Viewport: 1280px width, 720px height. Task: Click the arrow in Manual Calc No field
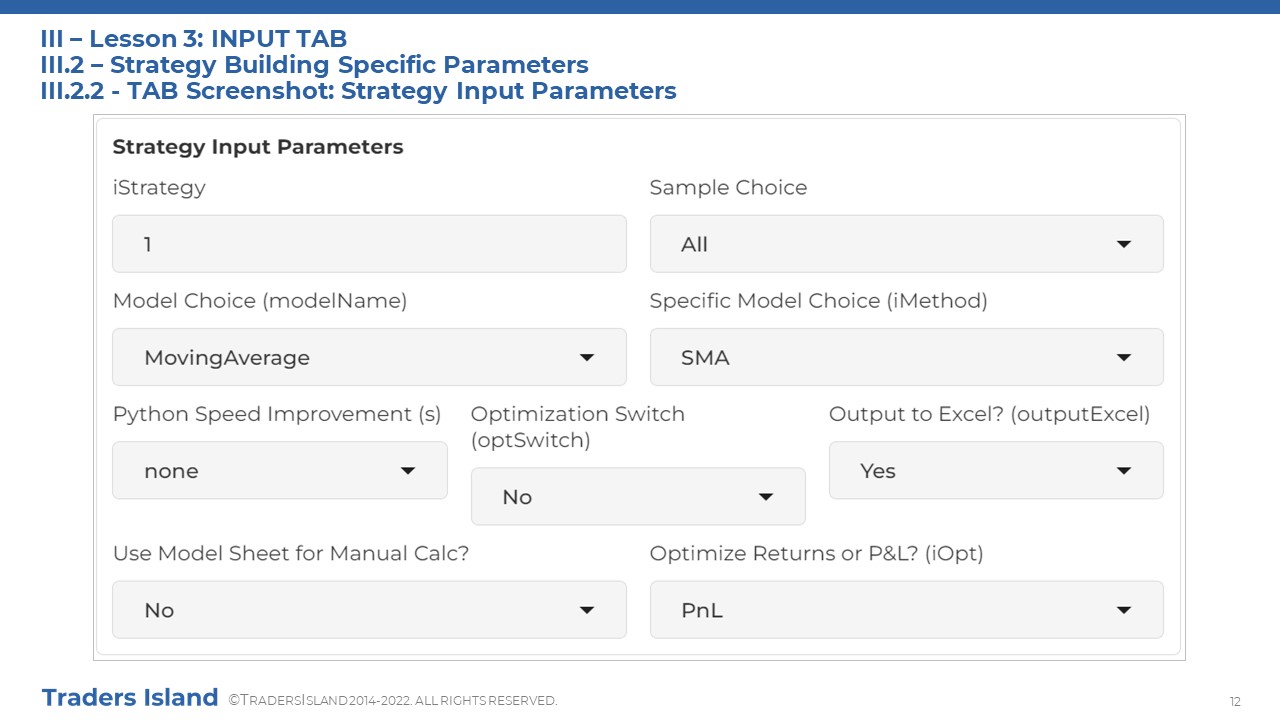coord(587,609)
